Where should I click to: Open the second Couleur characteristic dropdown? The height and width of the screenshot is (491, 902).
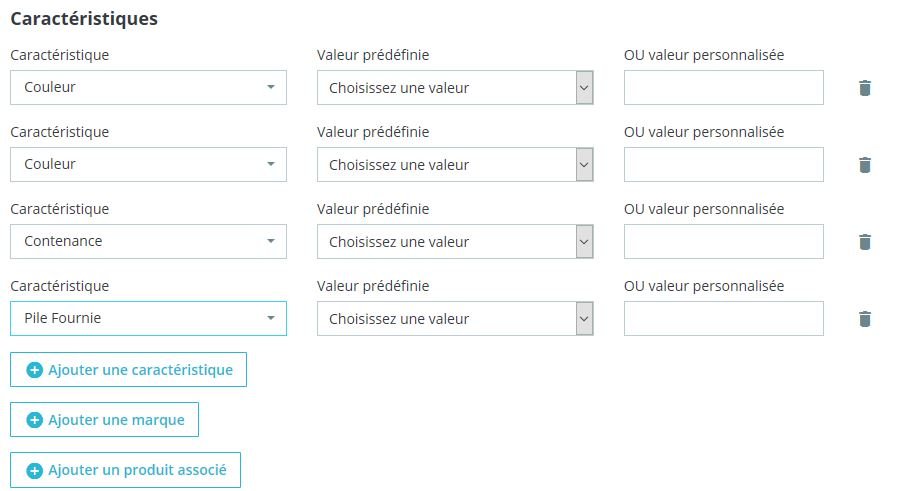click(x=148, y=164)
